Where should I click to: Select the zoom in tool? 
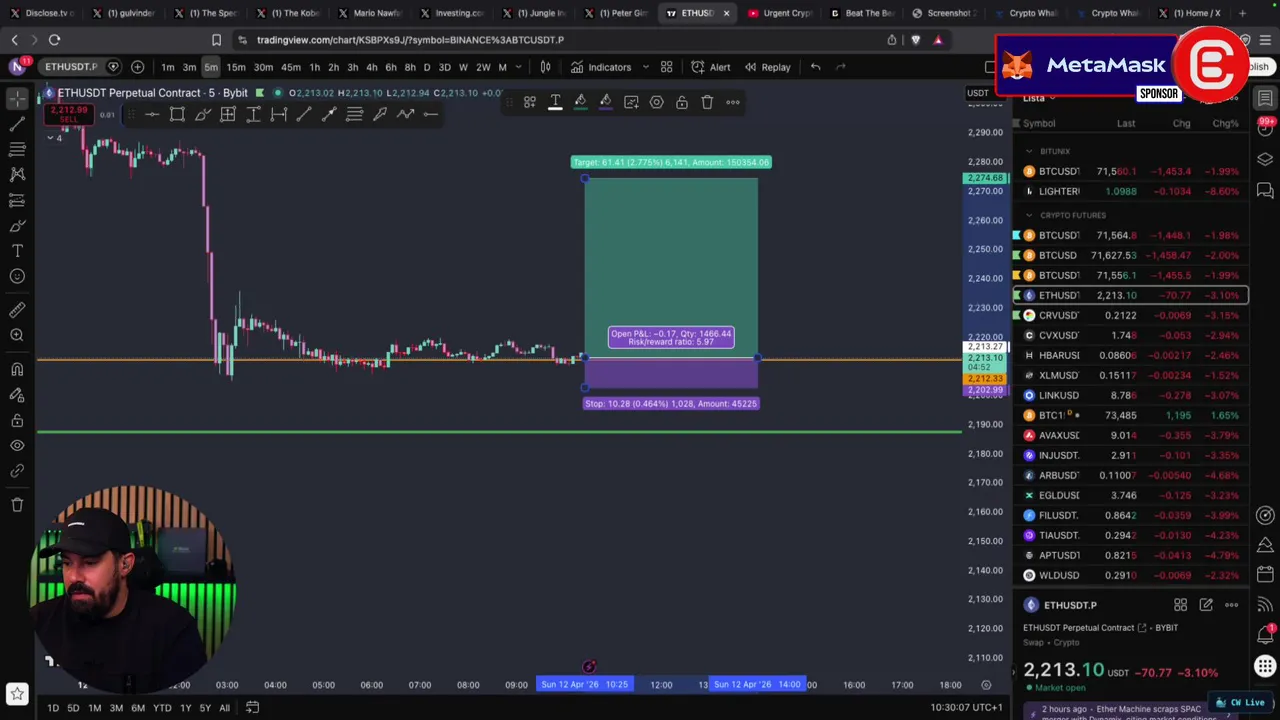17,336
